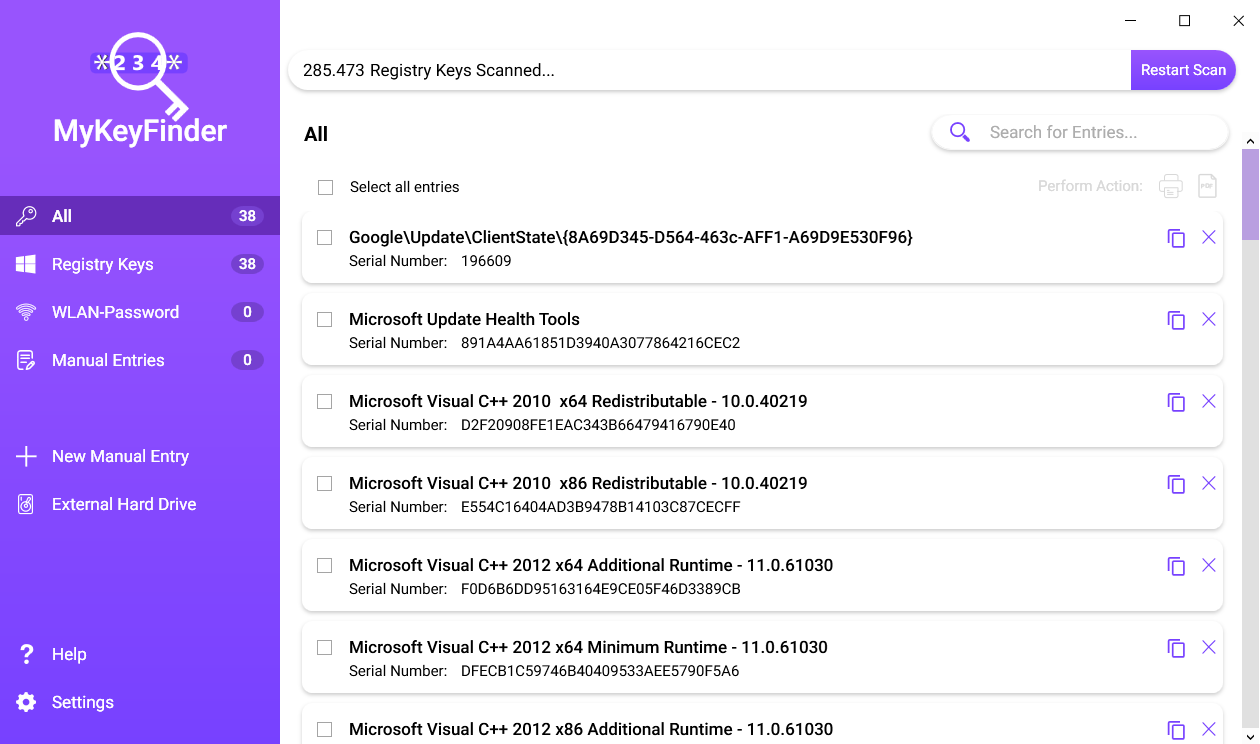Open External Hard Drive scan

coord(140,504)
